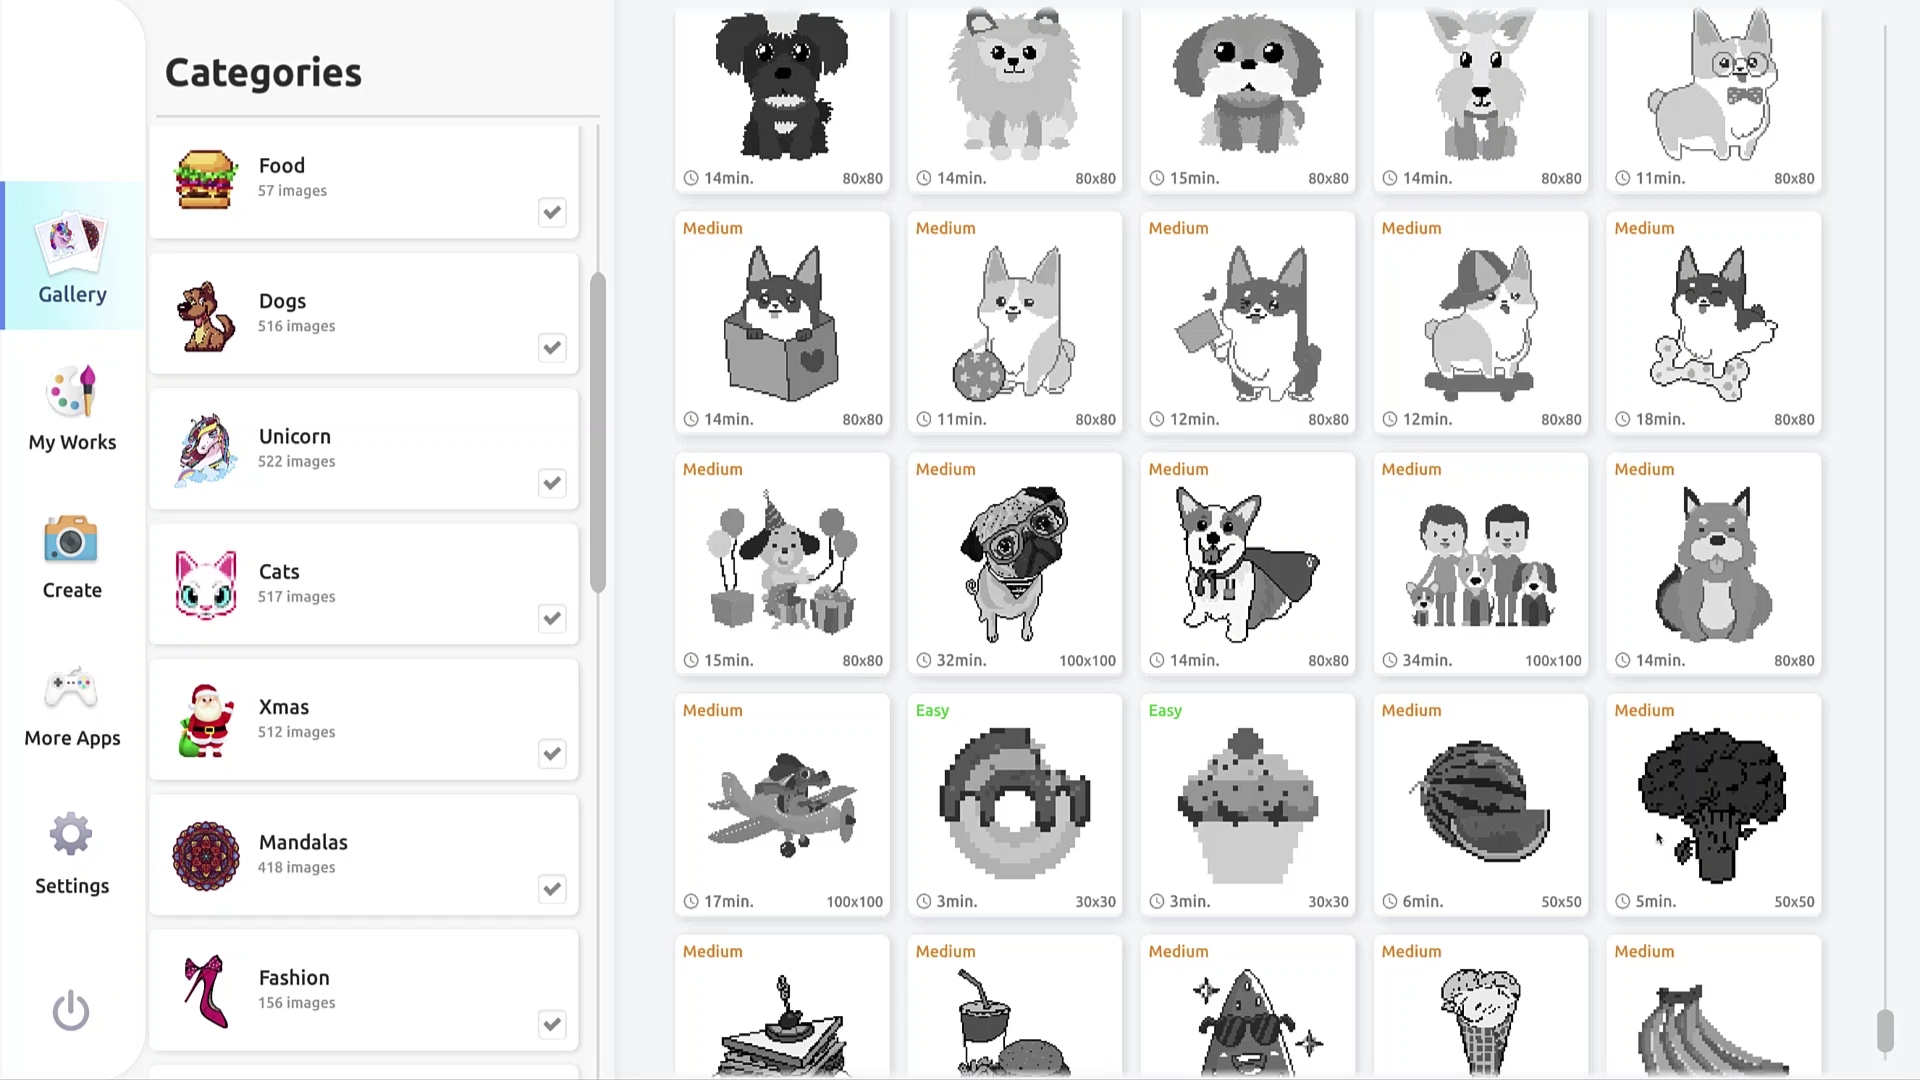Uncheck the Fashion category checkbox

pyautogui.click(x=552, y=1025)
